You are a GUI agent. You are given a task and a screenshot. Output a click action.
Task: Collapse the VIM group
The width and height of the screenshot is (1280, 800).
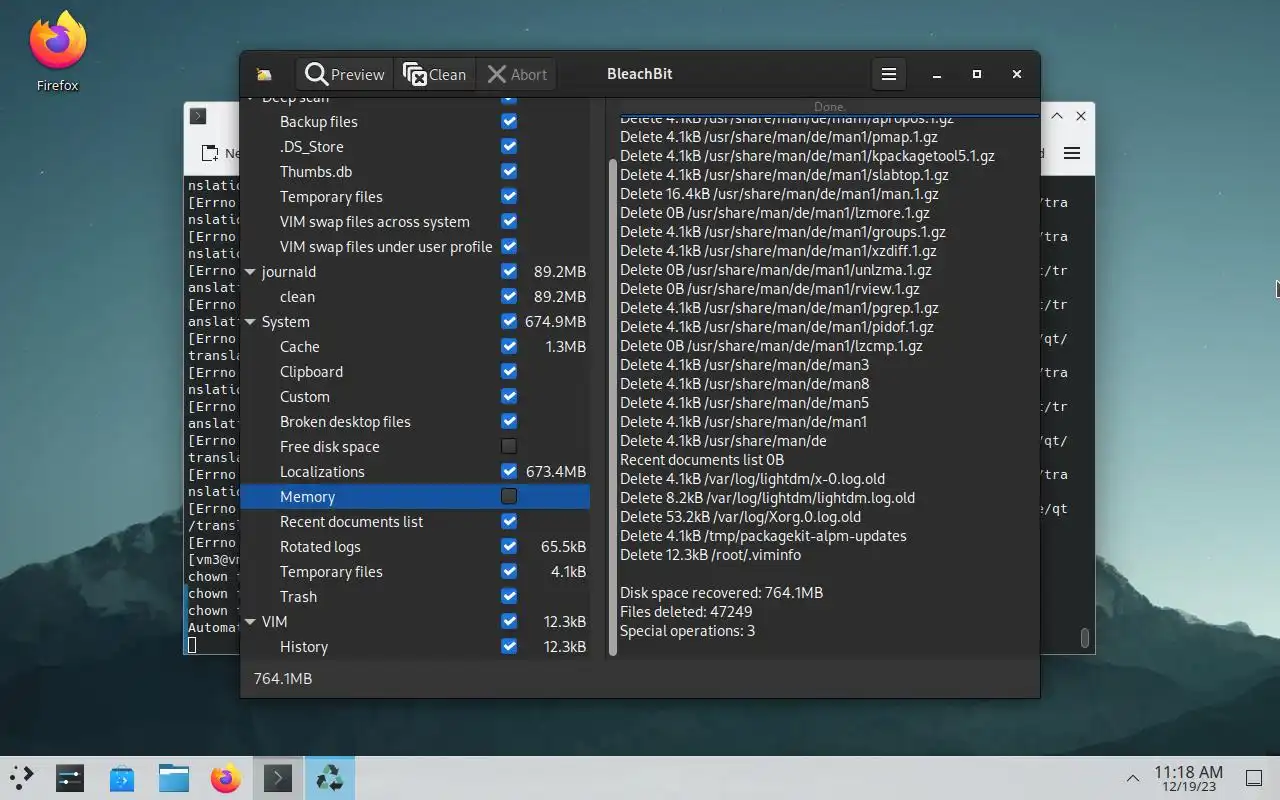251,621
